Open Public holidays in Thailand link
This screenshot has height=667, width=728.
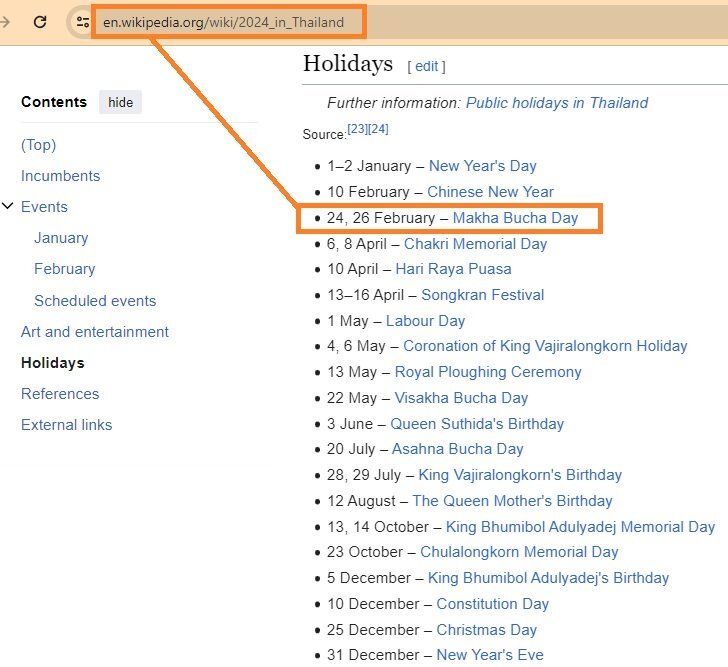(557, 103)
